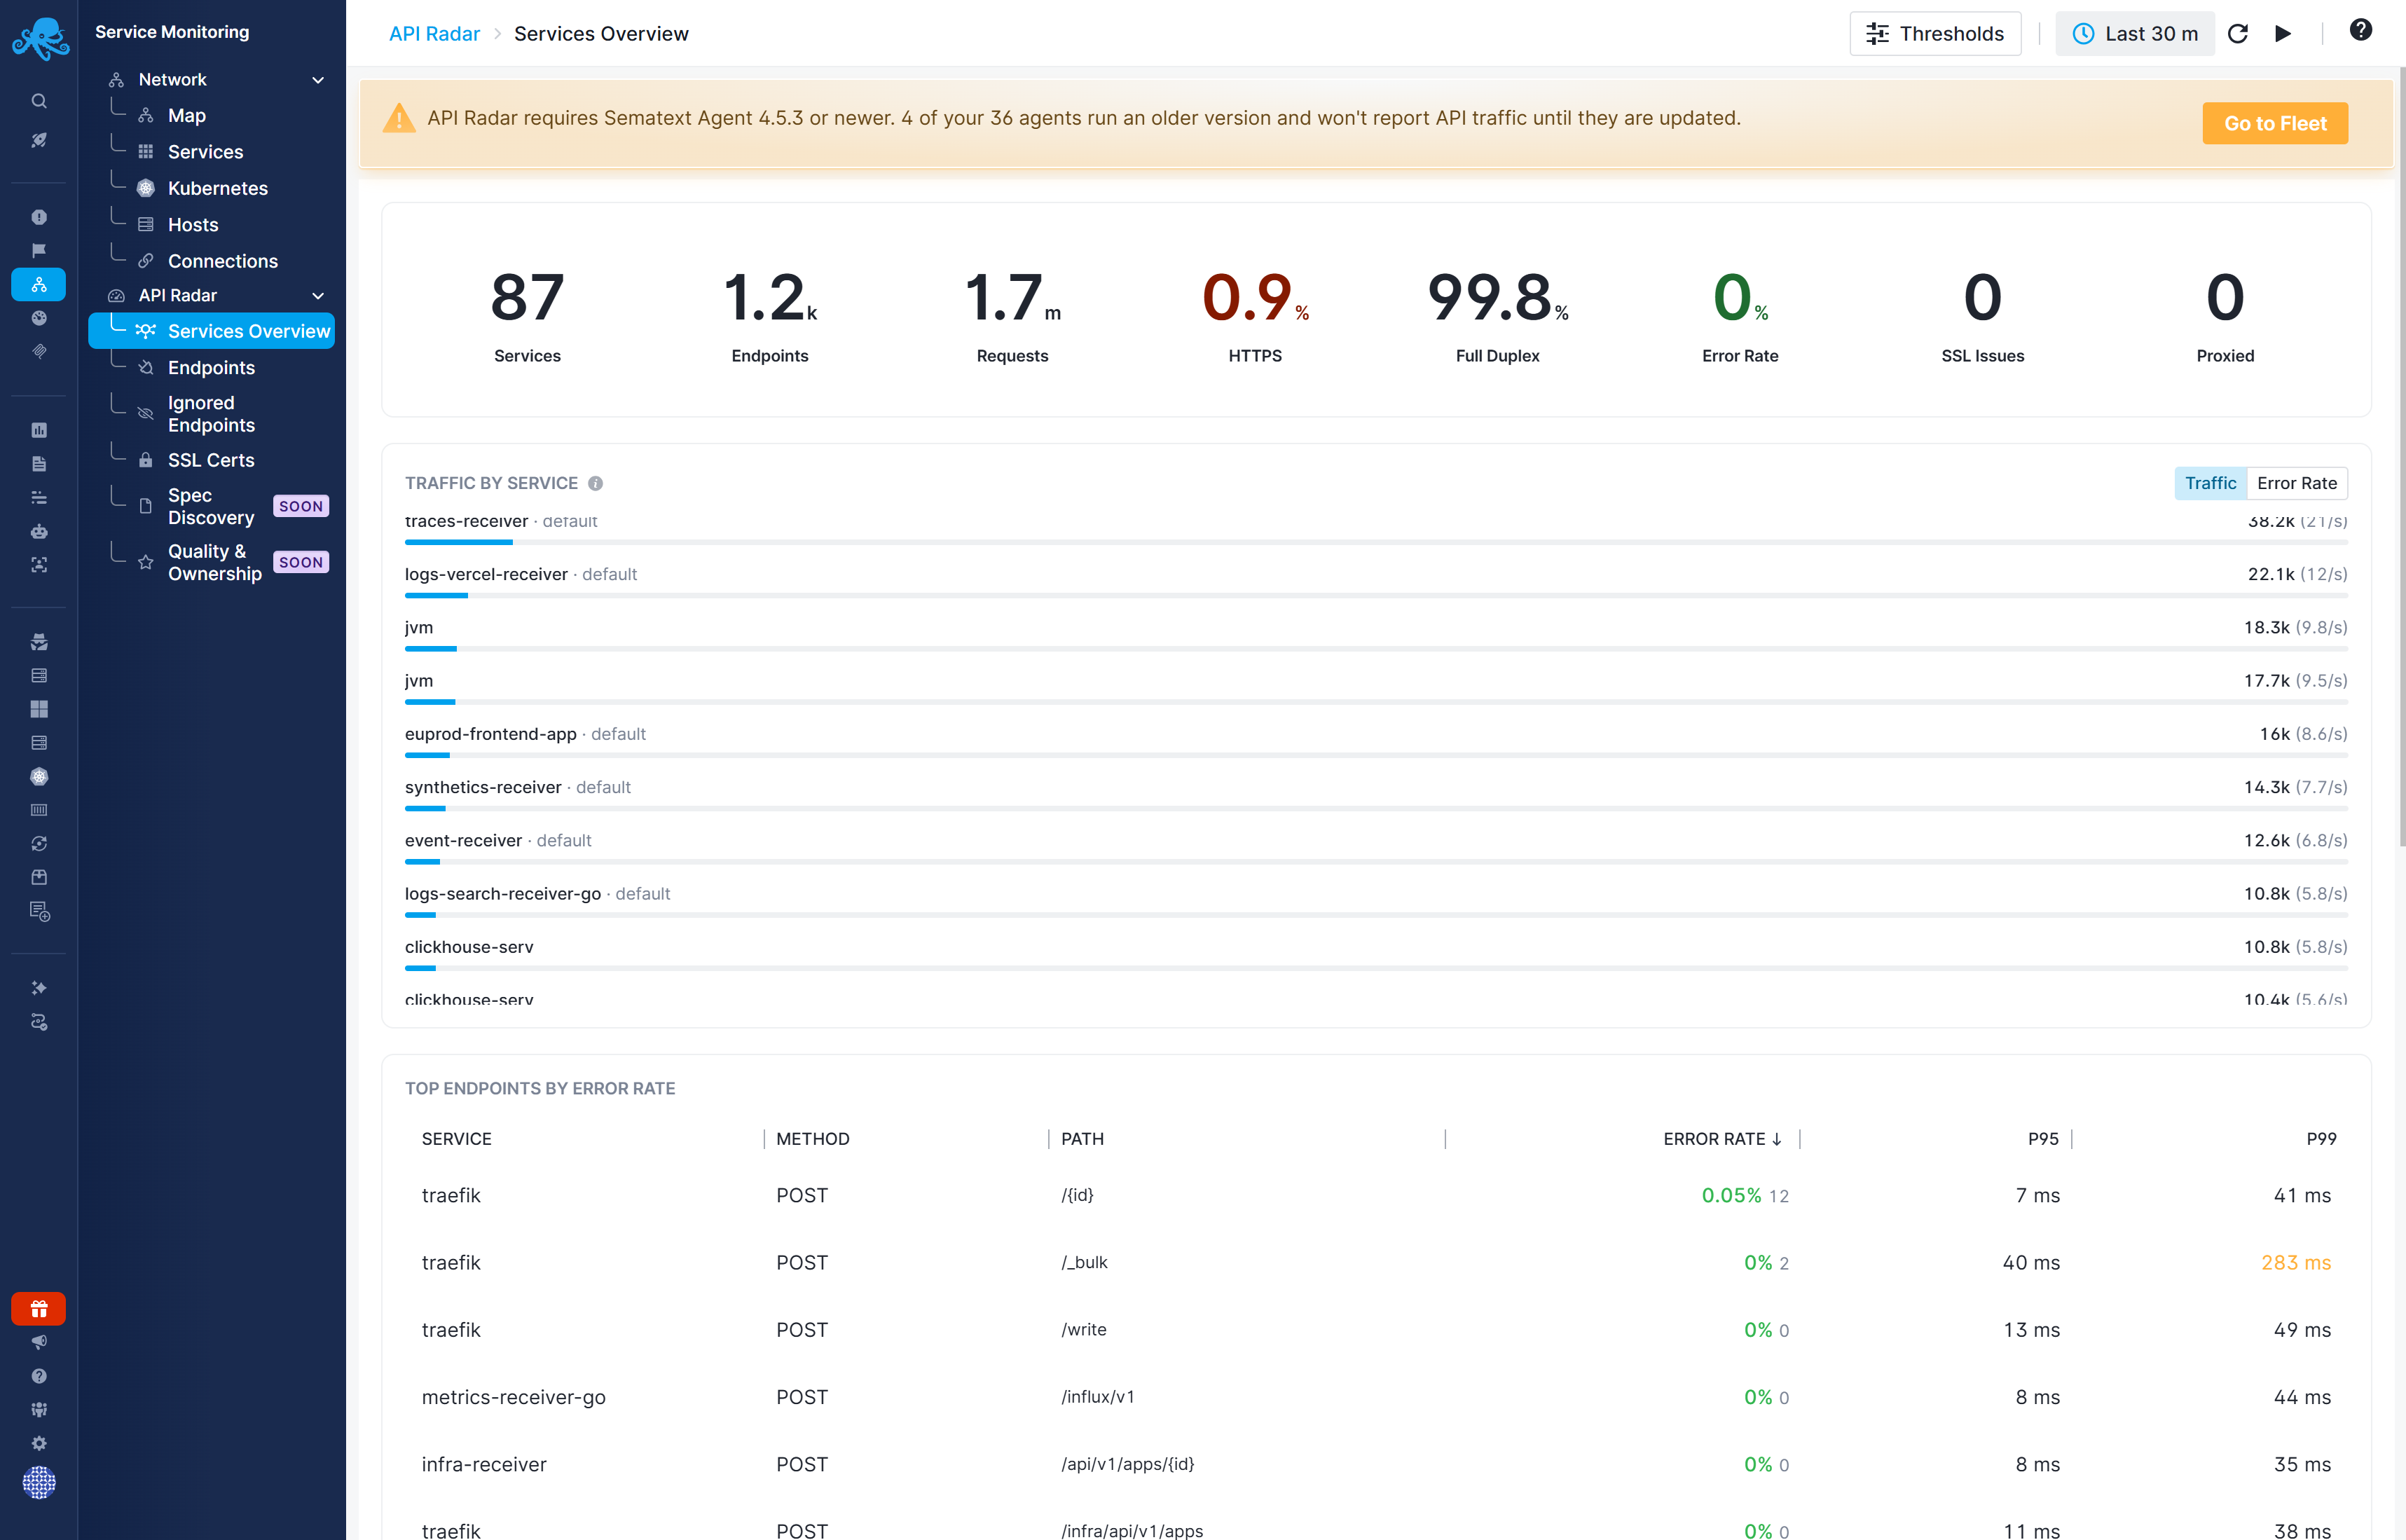Click the bar chart reports icon in the rail
The width and height of the screenshot is (2406, 1540).
(x=39, y=430)
